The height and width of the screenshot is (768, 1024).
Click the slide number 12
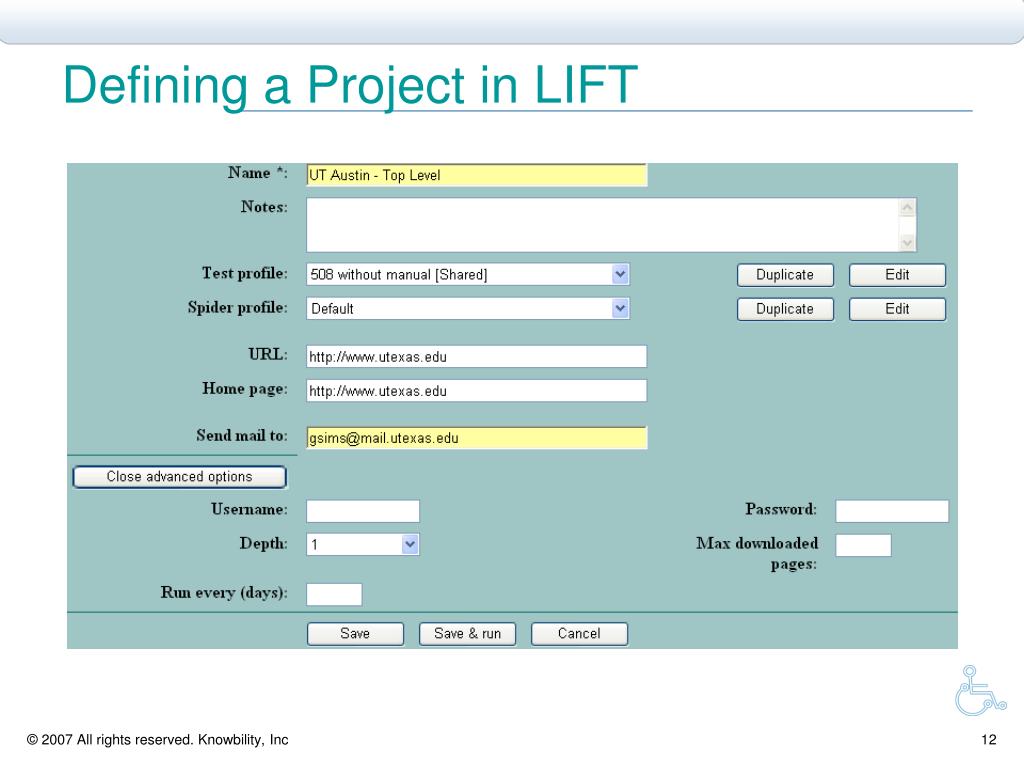[x=989, y=740]
